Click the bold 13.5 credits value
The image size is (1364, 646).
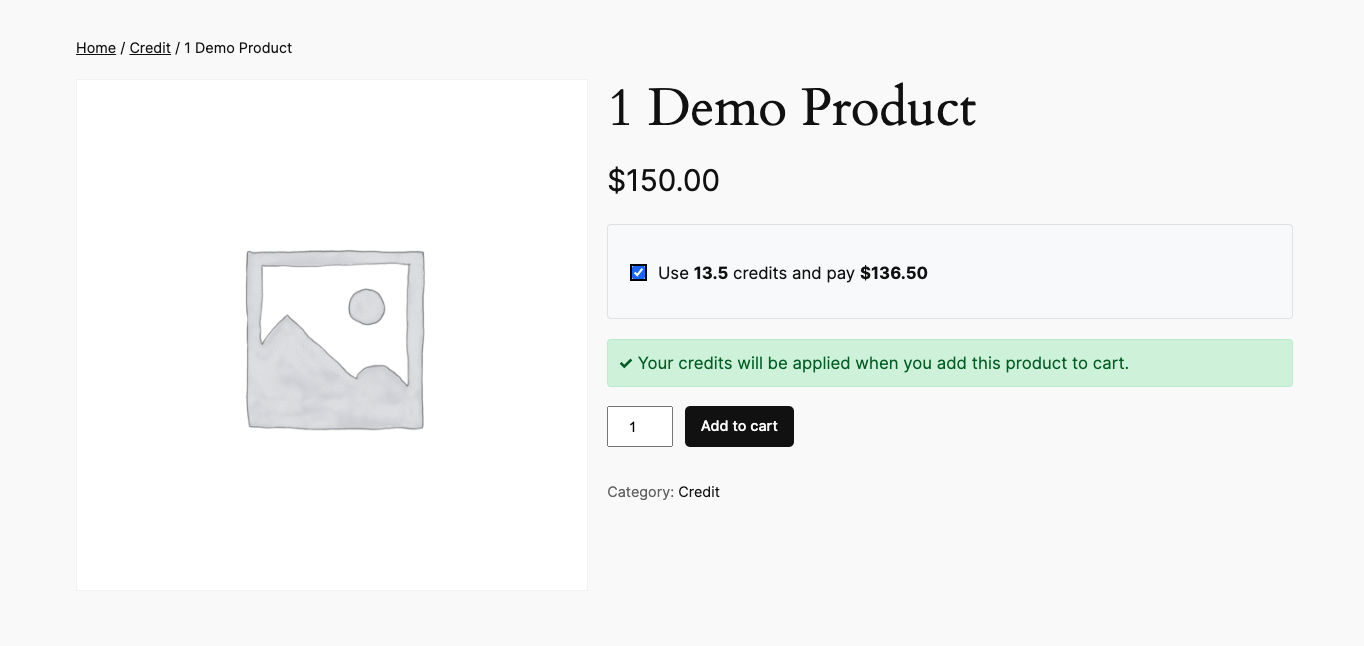(711, 273)
